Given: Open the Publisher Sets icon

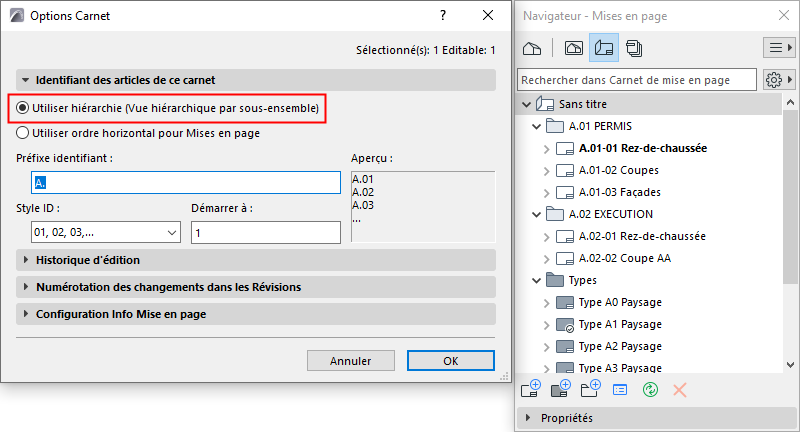Looking at the screenshot, I should tap(634, 47).
